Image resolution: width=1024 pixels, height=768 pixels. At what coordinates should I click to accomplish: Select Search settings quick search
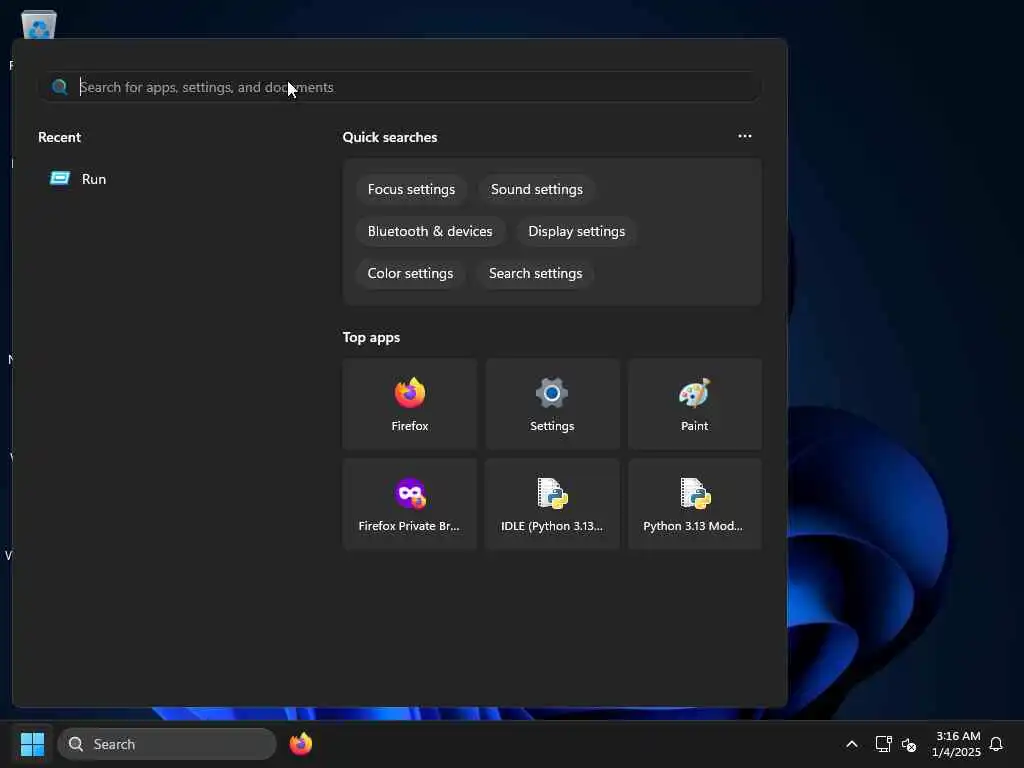pyautogui.click(x=536, y=273)
